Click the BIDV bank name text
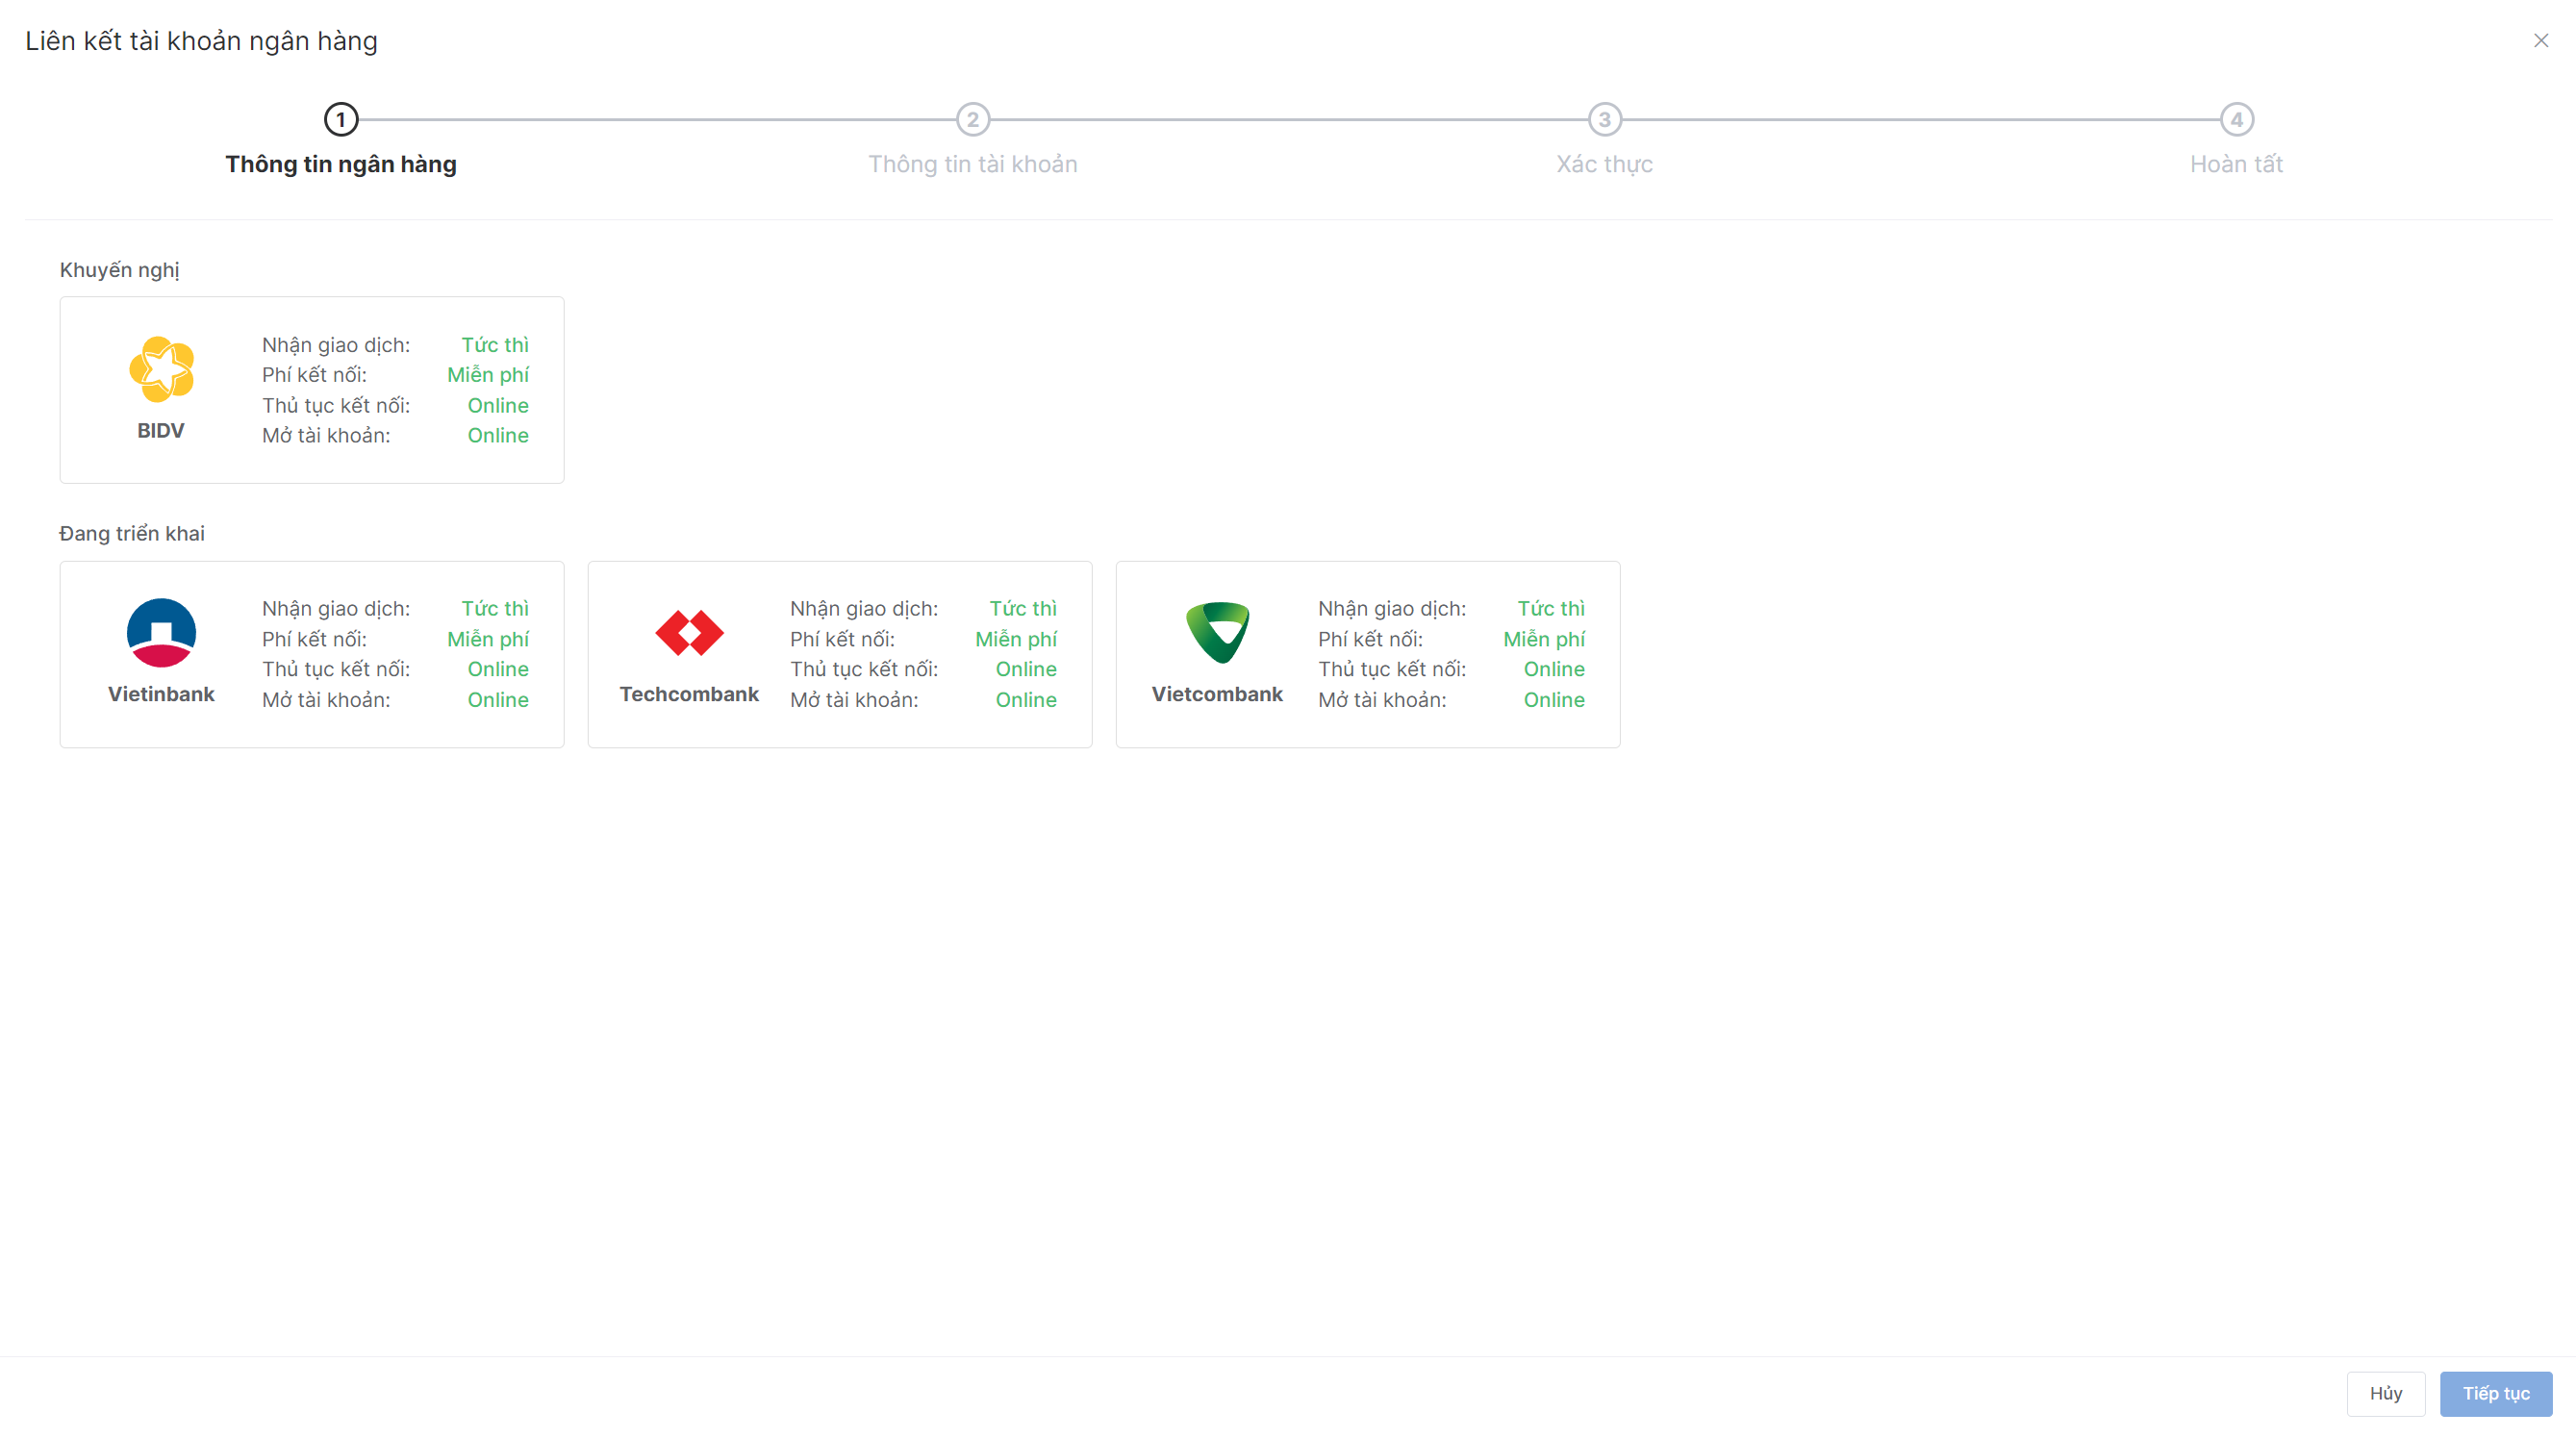The height and width of the screenshot is (1438, 2576). pyautogui.click(x=161, y=431)
